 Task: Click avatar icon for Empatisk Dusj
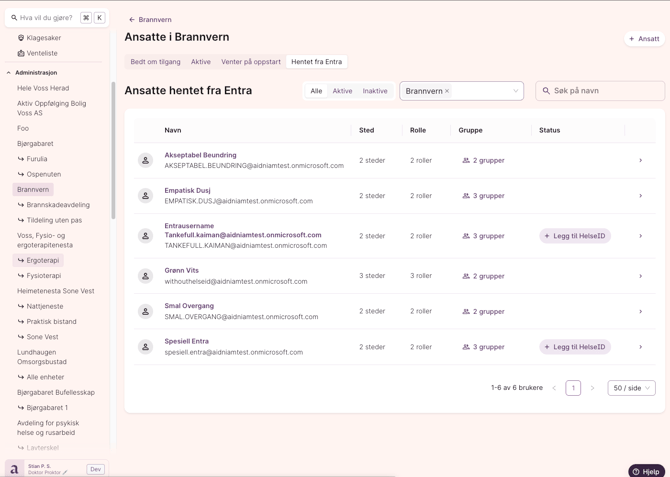click(145, 196)
